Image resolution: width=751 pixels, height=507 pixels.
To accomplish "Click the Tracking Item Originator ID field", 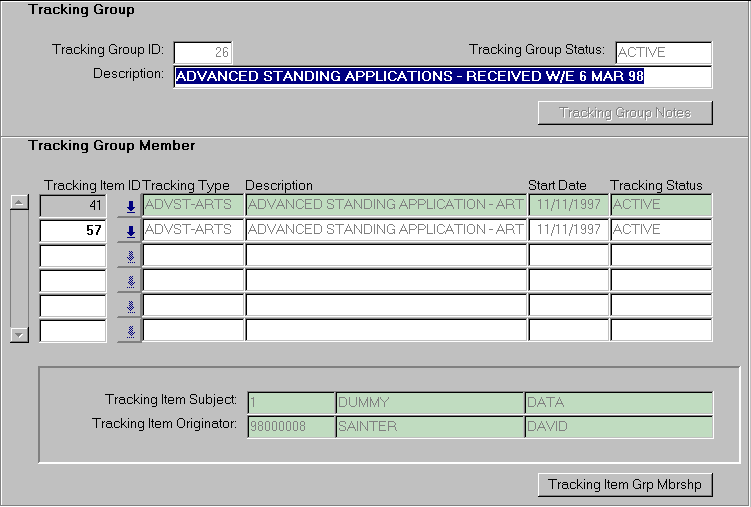I will [x=290, y=427].
